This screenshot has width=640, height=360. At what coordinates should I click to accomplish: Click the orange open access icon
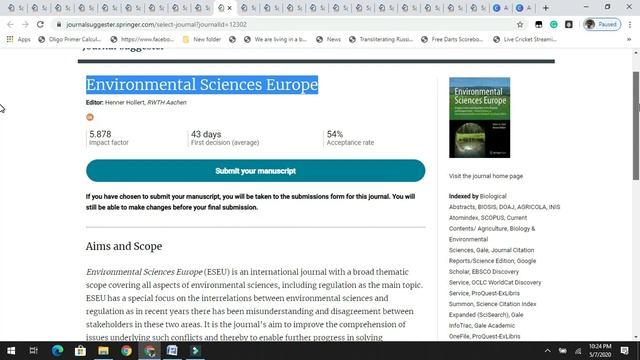[x=90, y=118]
